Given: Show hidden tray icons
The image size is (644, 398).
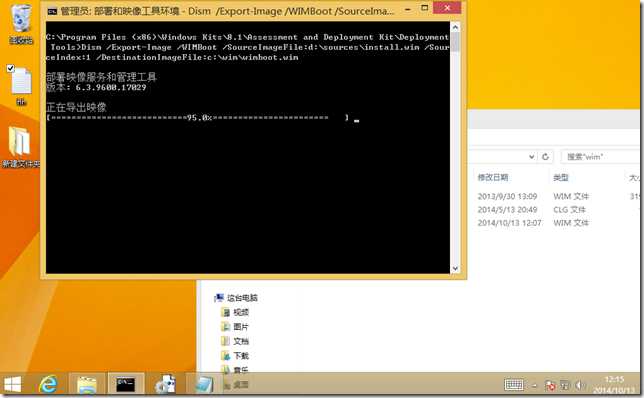Looking at the screenshot, I should click(x=534, y=385).
